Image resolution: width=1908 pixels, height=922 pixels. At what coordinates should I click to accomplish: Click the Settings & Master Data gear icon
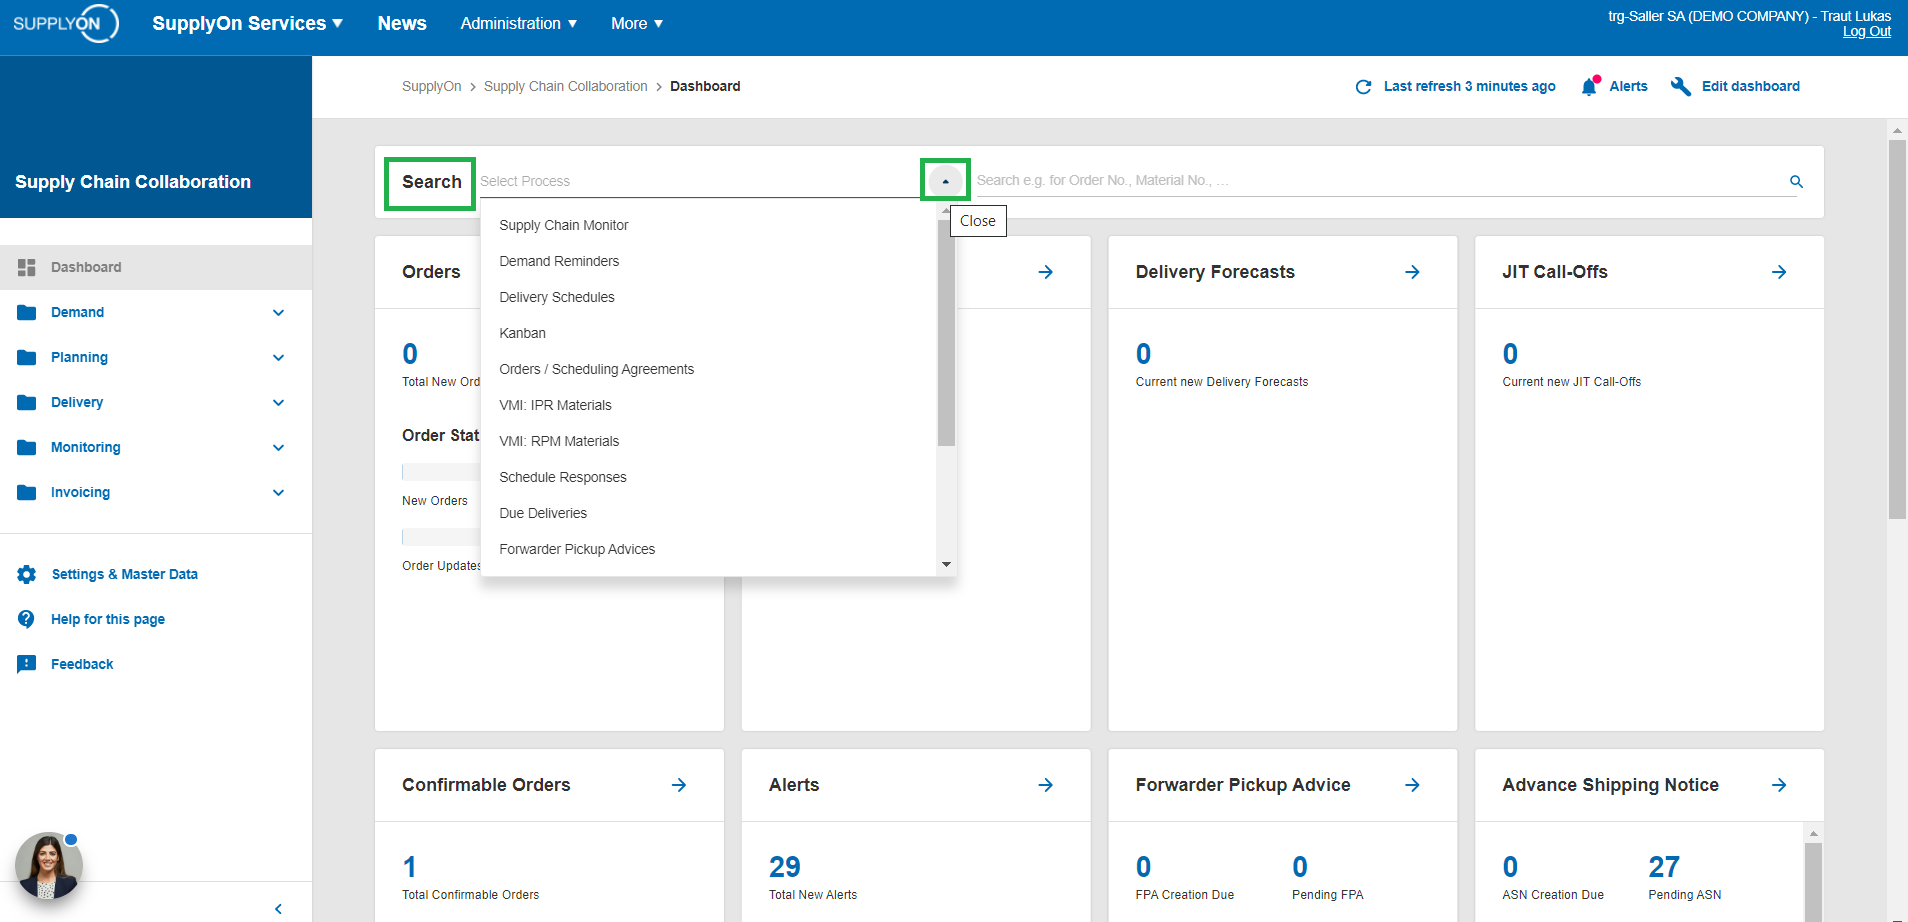[x=27, y=574]
